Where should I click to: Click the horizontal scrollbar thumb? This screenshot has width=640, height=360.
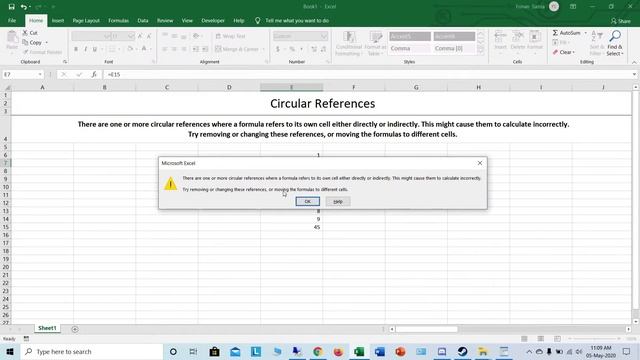coord(427,329)
